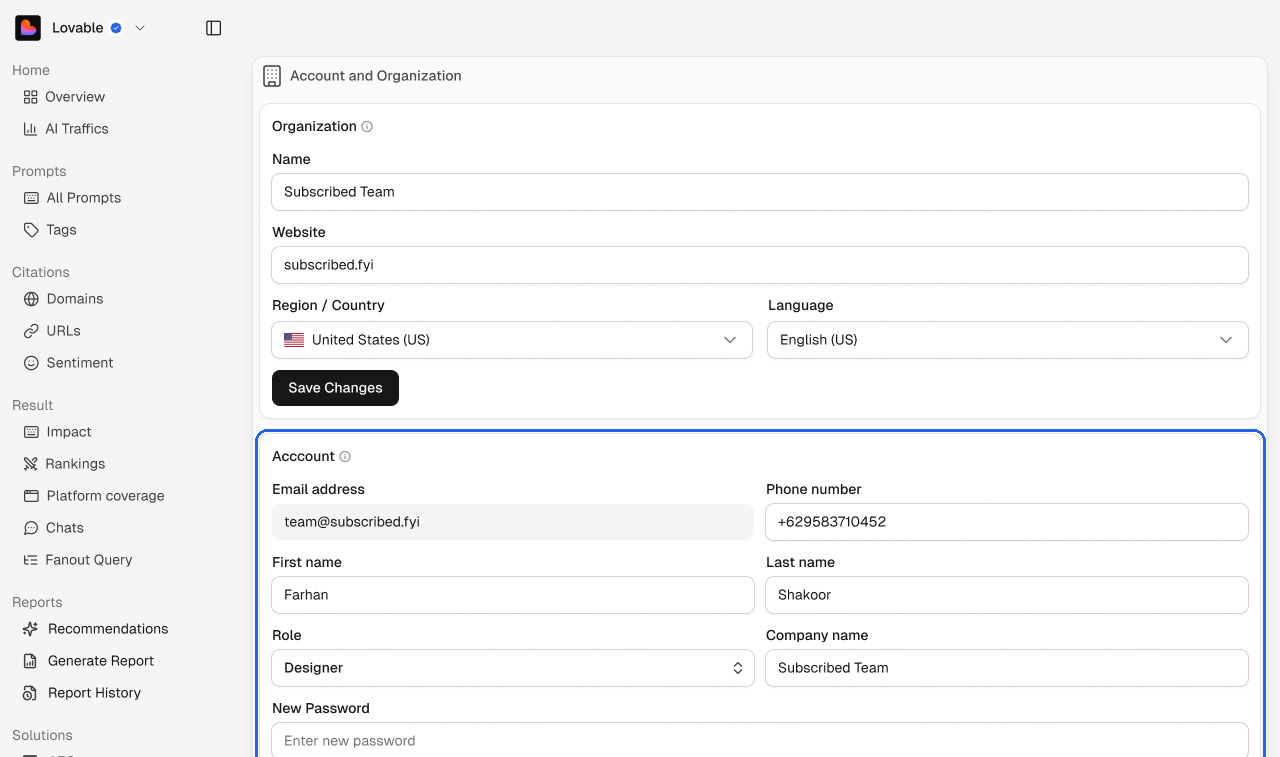
Task: Open the Platform coverage link
Action: click(x=105, y=496)
